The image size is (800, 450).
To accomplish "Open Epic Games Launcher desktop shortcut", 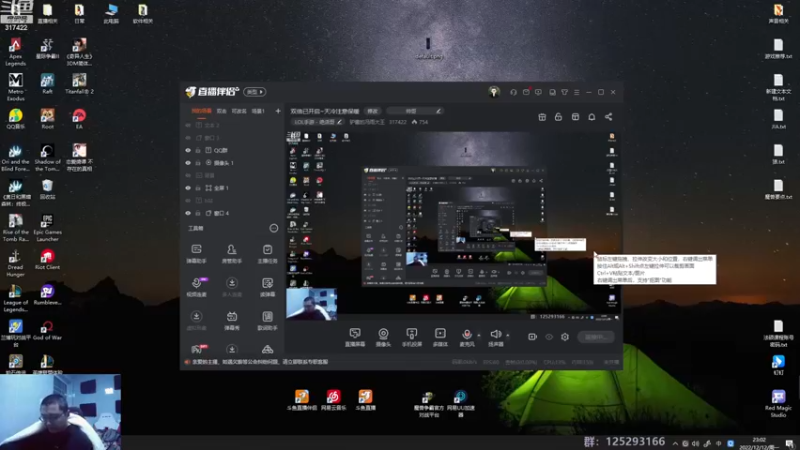I will (x=47, y=228).
